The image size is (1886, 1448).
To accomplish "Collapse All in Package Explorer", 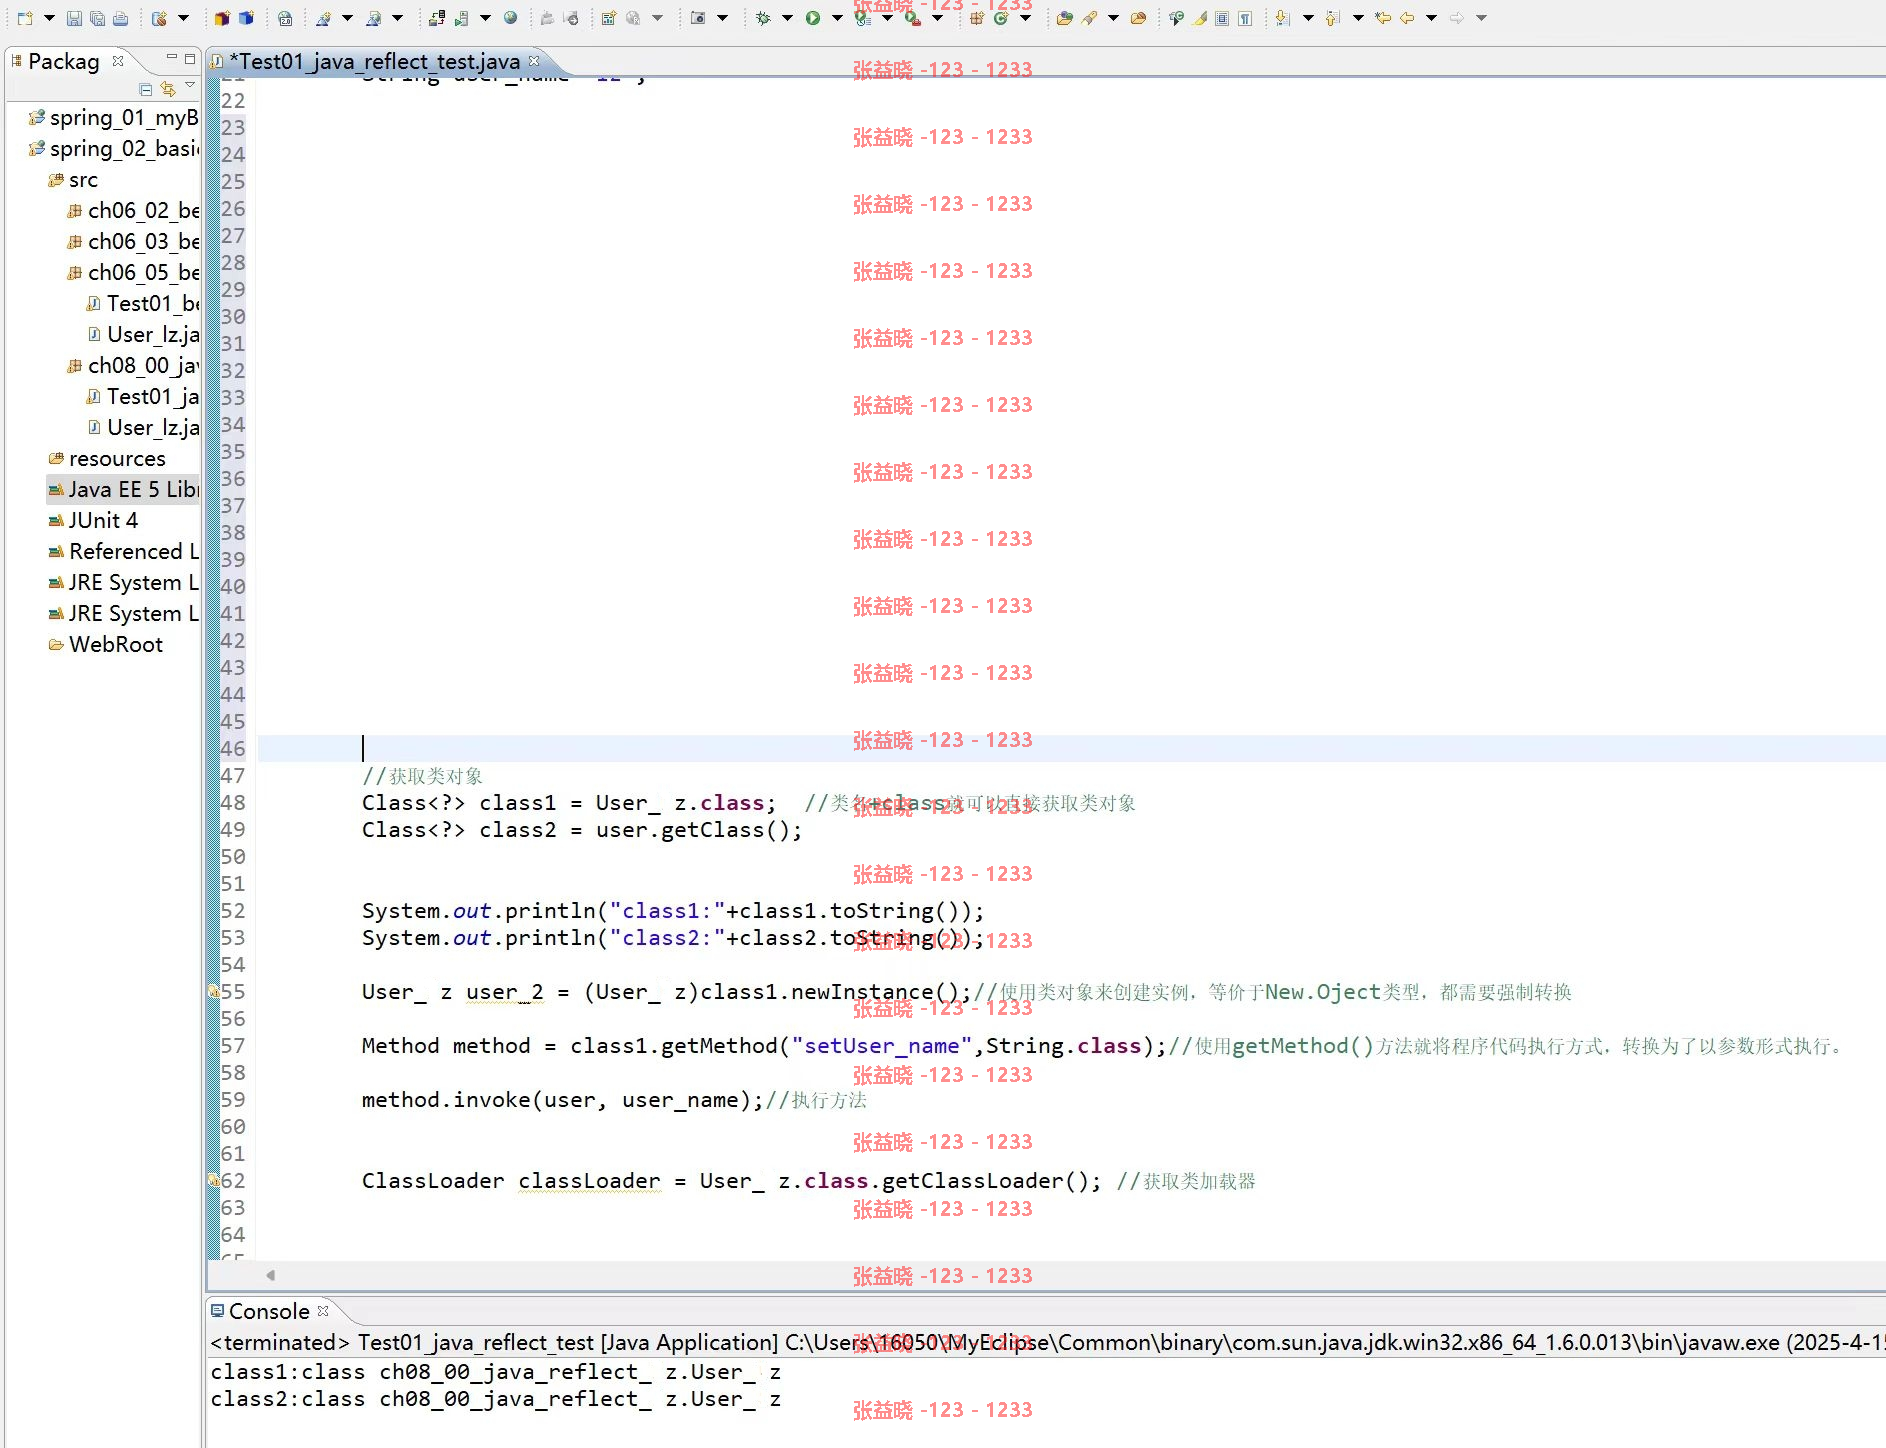I will (146, 89).
